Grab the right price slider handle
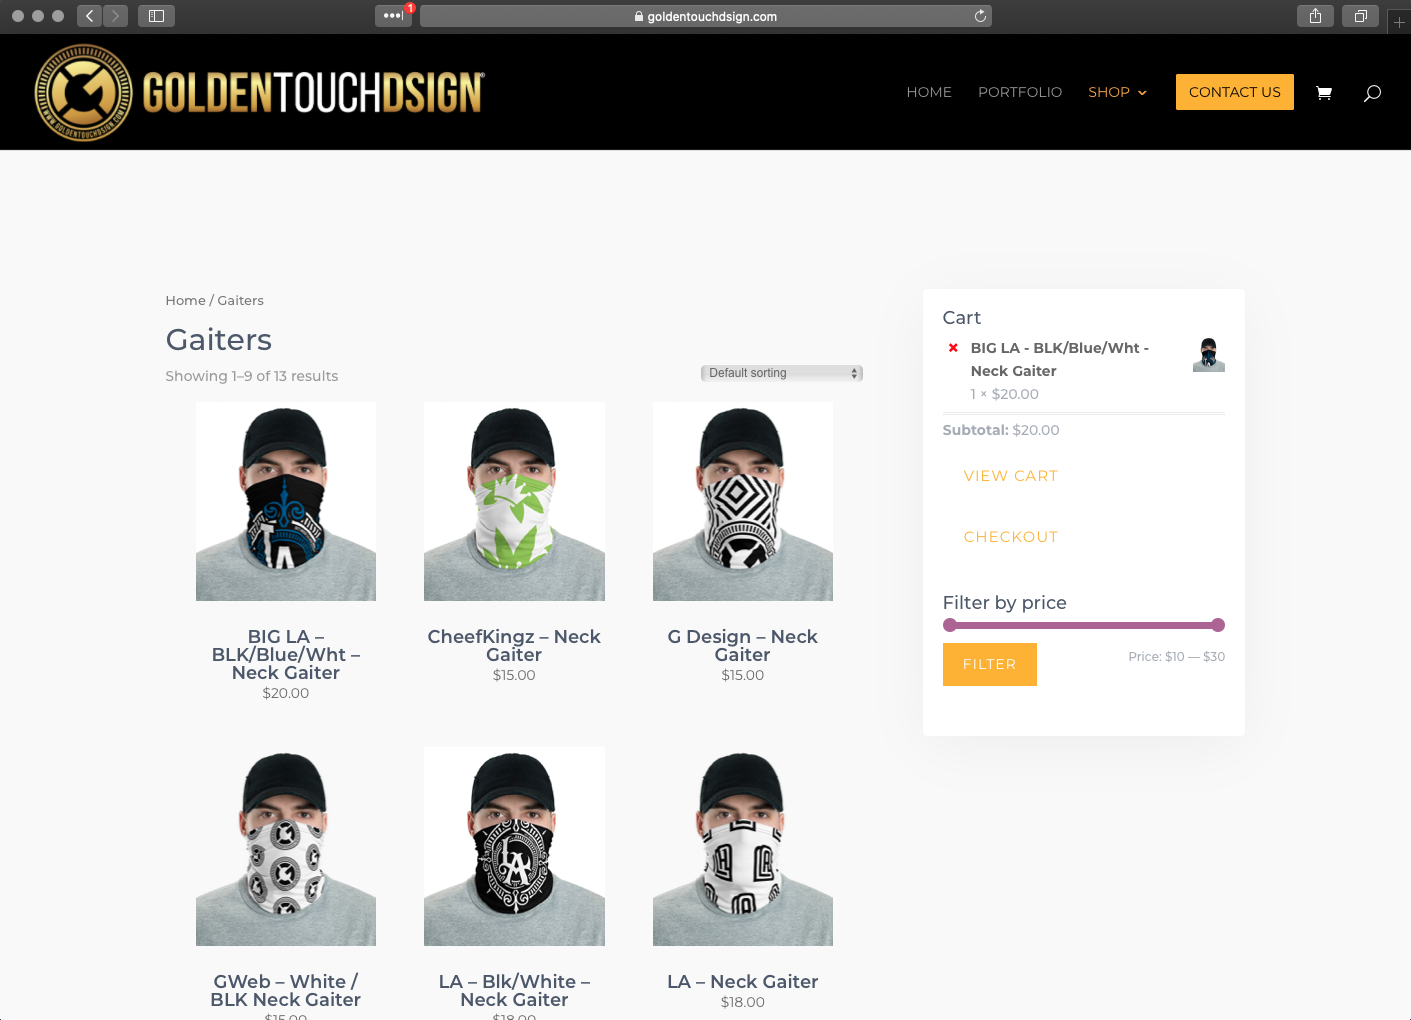 pyautogui.click(x=1217, y=625)
